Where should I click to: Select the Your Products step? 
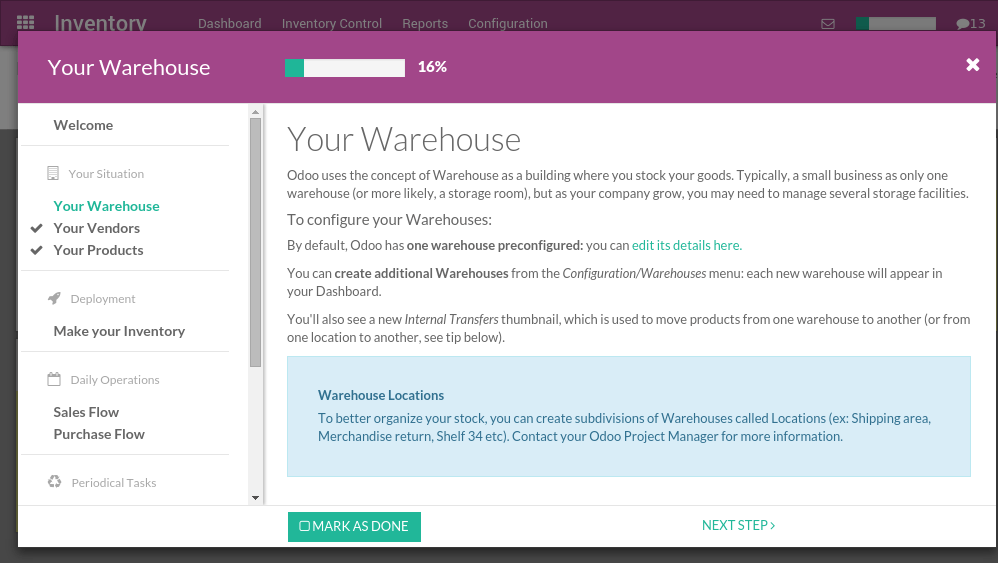pos(99,250)
